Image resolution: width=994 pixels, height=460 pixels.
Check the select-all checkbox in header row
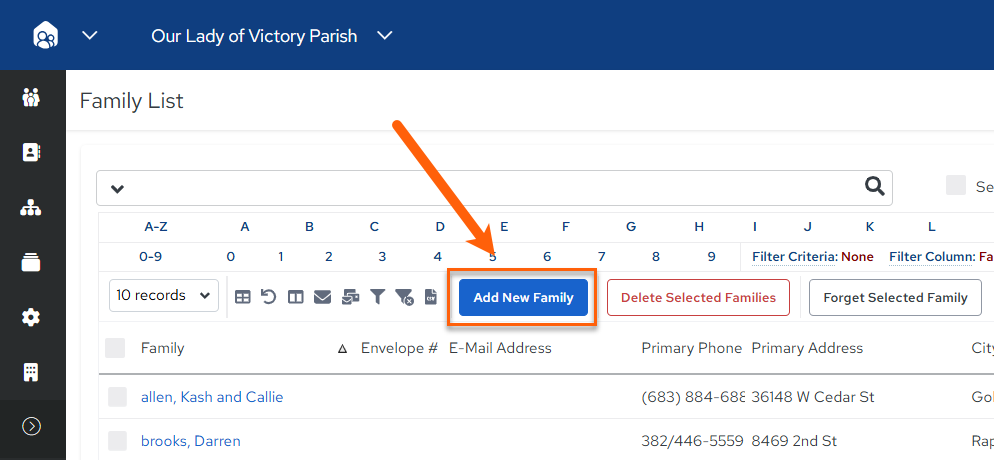coord(115,348)
